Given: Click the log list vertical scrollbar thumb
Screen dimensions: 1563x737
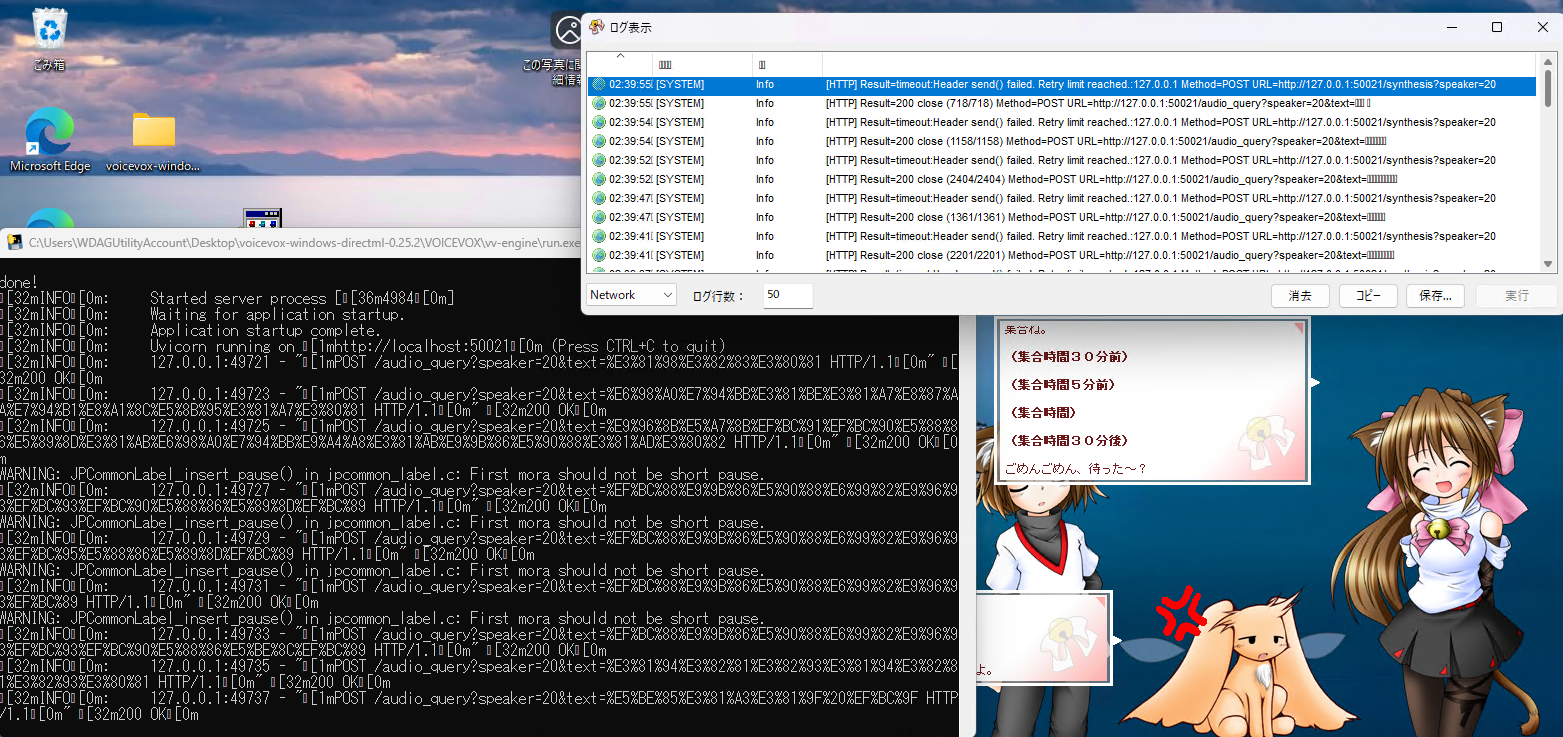Looking at the screenshot, I should (1548, 88).
